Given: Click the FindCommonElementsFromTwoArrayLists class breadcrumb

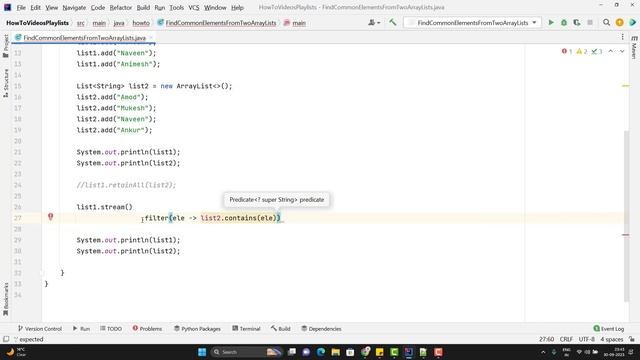Looking at the screenshot, I should [217, 23].
